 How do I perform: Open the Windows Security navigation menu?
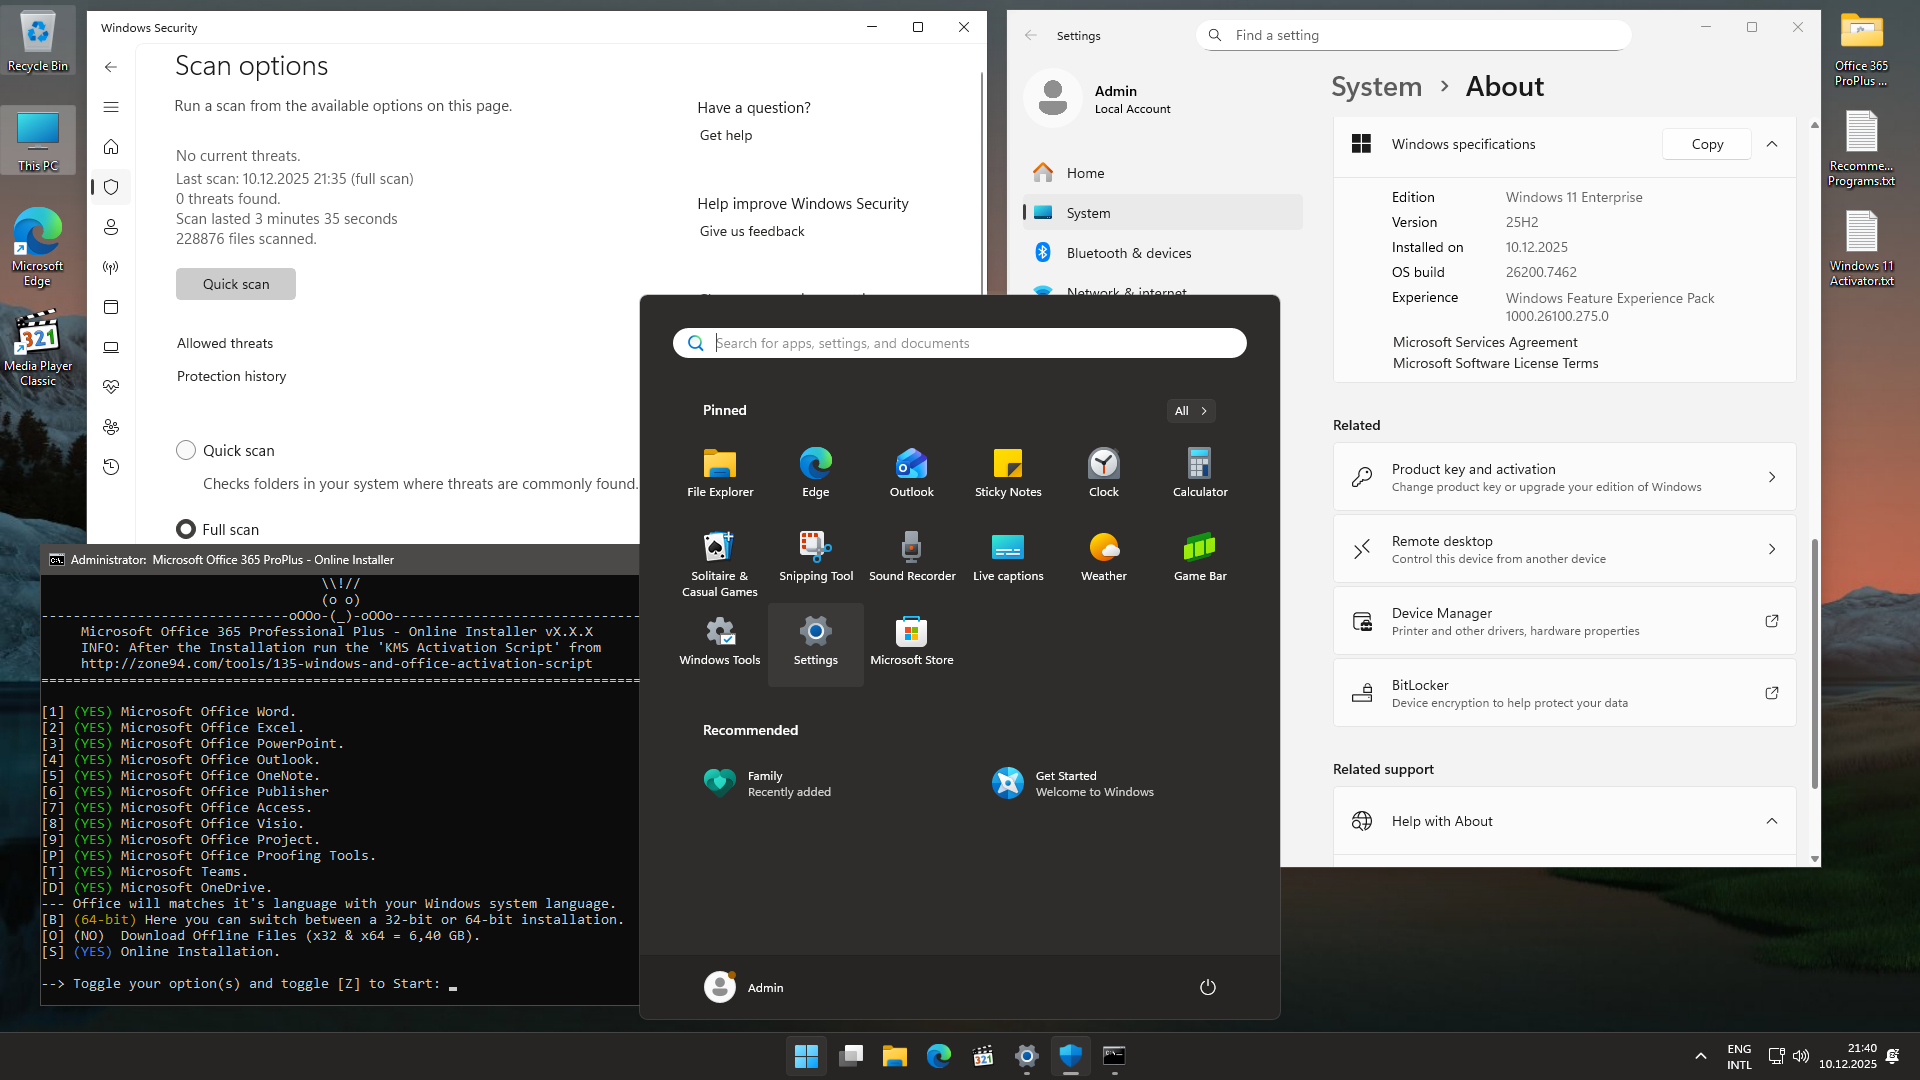[111, 106]
